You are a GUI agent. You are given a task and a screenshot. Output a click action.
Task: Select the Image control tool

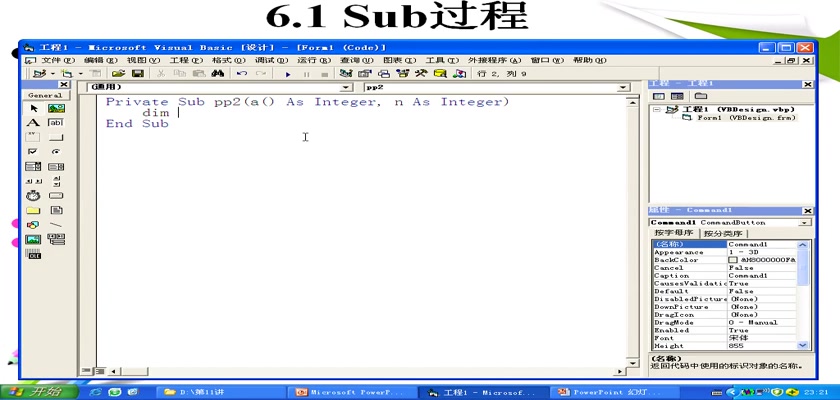tap(34, 239)
